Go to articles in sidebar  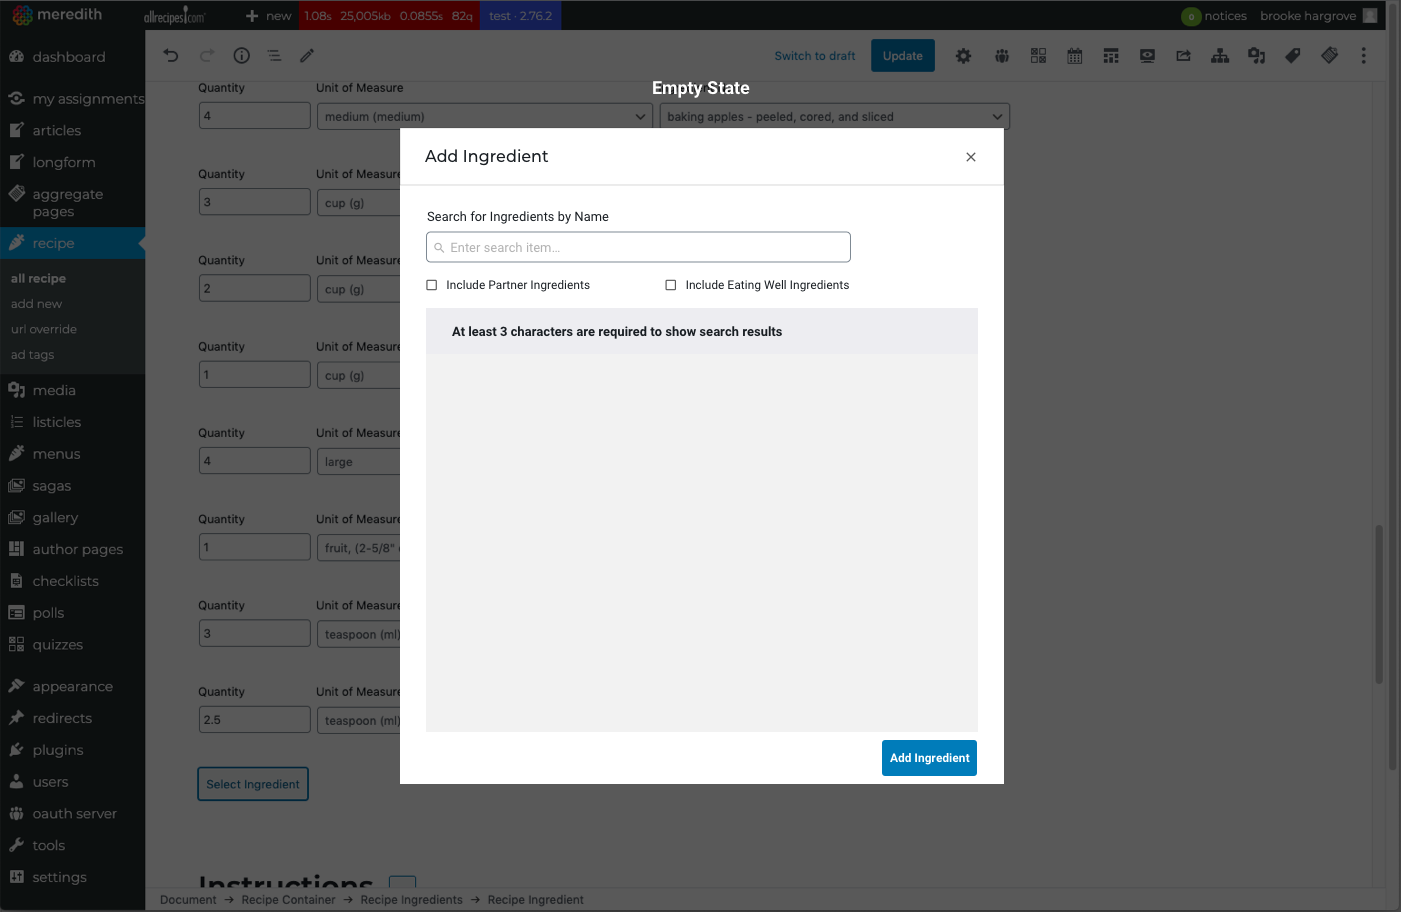[x=56, y=130]
